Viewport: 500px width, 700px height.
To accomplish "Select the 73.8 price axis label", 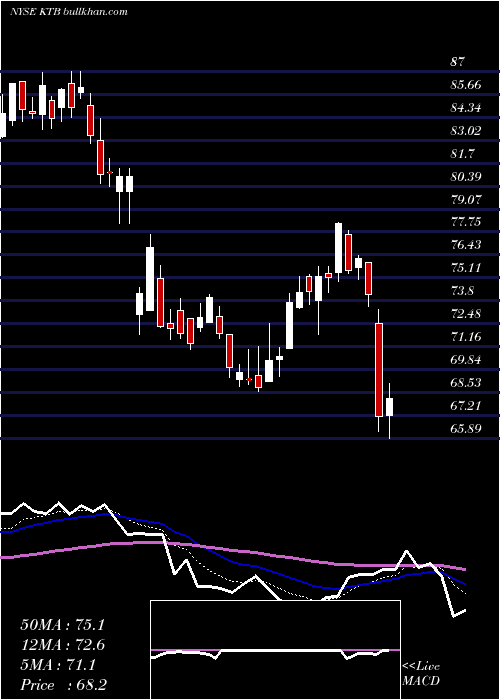I will 463,291.
